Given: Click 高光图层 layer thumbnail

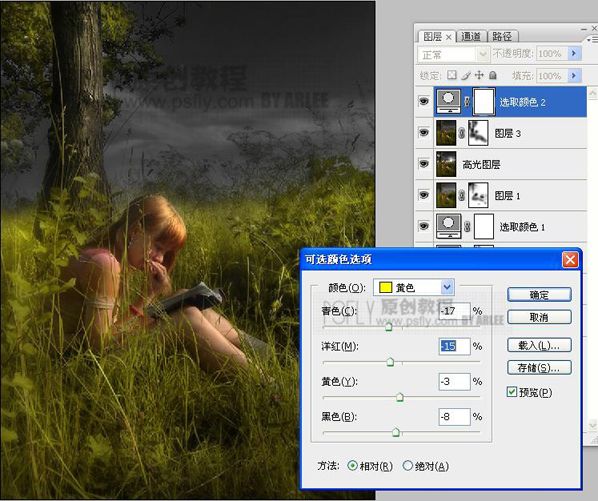Looking at the screenshot, I should click(x=446, y=164).
